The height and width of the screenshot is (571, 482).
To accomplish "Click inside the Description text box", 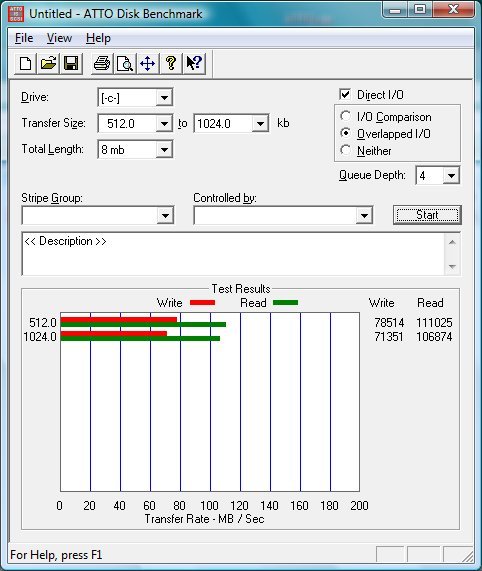I will [233, 254].
